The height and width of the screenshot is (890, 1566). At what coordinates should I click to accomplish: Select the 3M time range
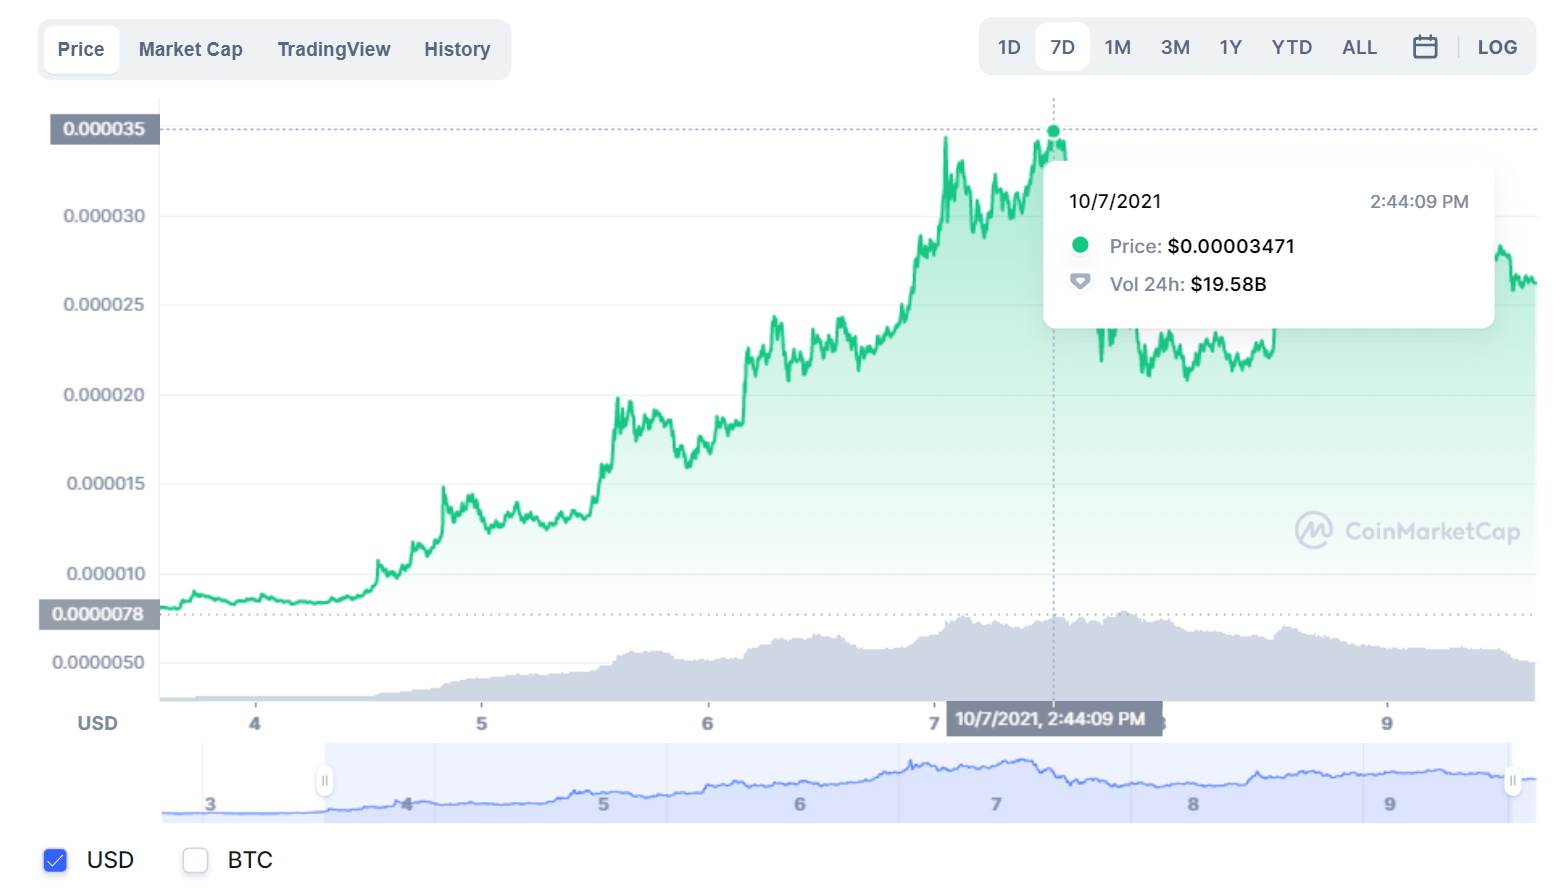click(1174, 46)
